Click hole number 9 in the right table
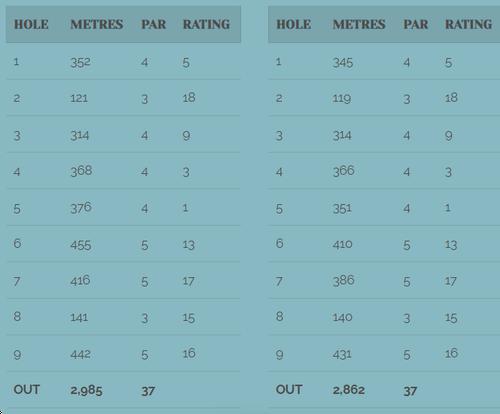This screenshot has height=414, width=500. 280,354
